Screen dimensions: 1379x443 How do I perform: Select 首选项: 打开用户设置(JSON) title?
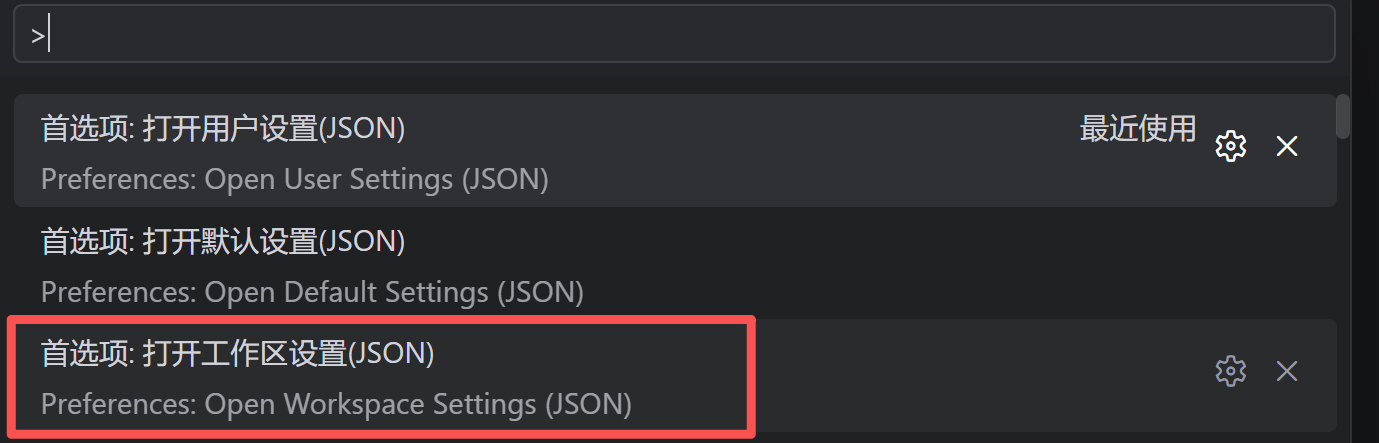[x=222, y=128]
